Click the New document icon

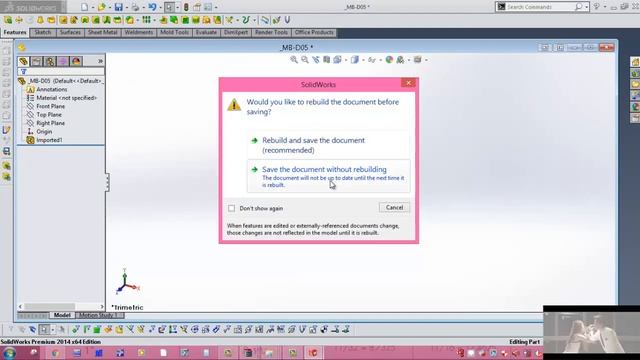[x=84, y=7]
